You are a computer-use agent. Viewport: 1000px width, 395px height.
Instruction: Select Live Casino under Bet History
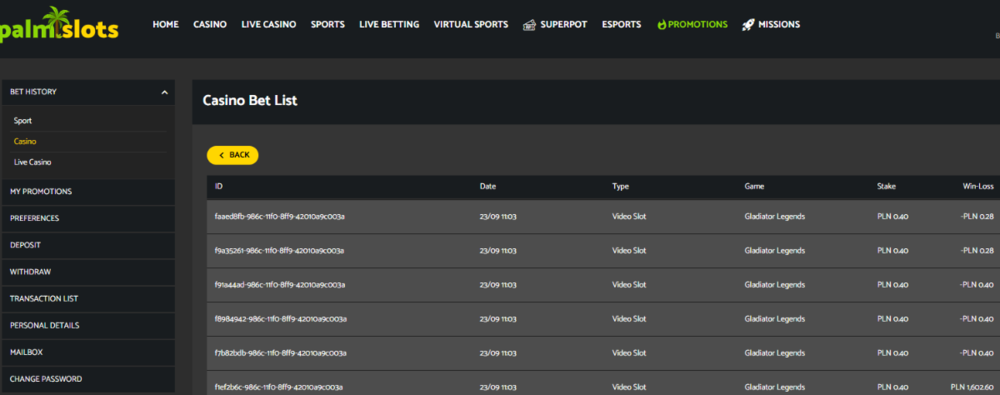33,163
